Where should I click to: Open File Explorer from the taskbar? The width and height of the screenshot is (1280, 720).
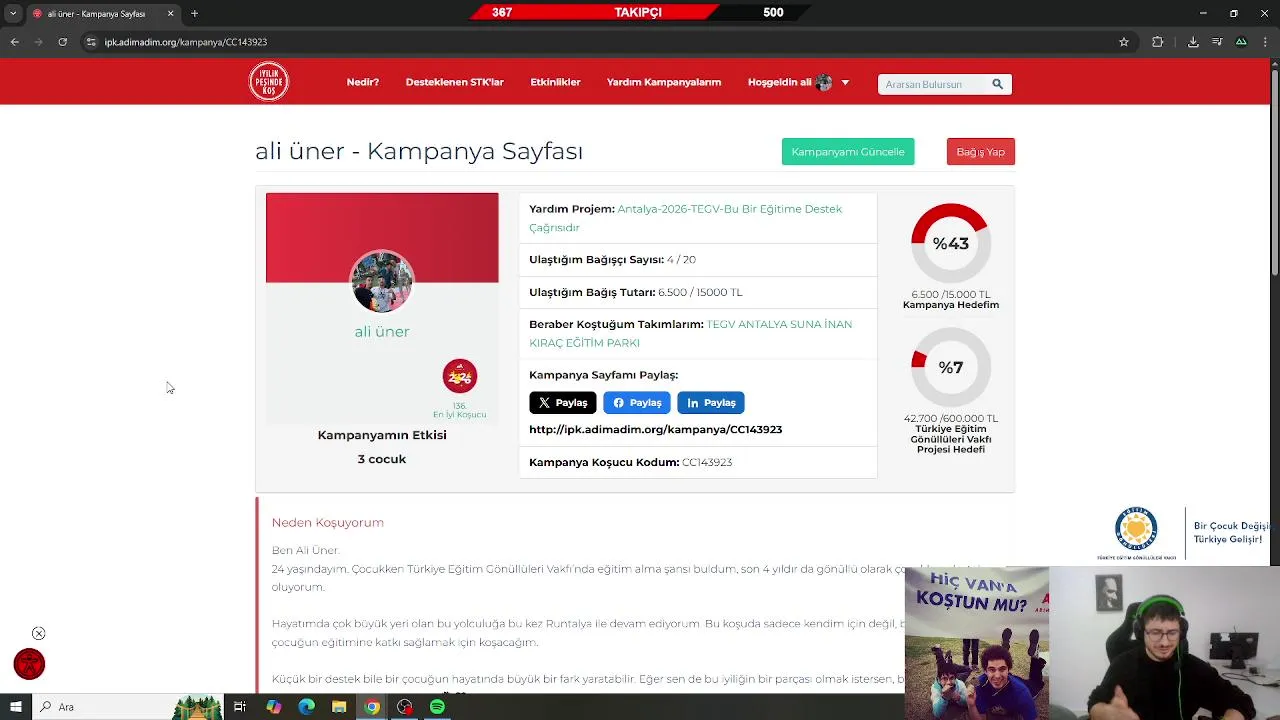[339, 707]
